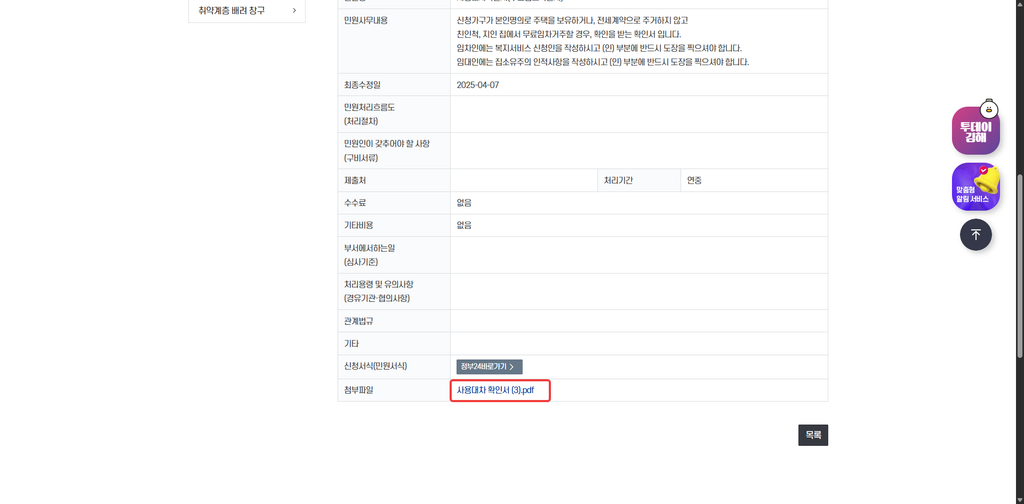The height and width of the screenshot is (504, 1024).
Task: Select the 신청서식(민원서식) row label
Action: pyautogui.click(x=375, y=366)
